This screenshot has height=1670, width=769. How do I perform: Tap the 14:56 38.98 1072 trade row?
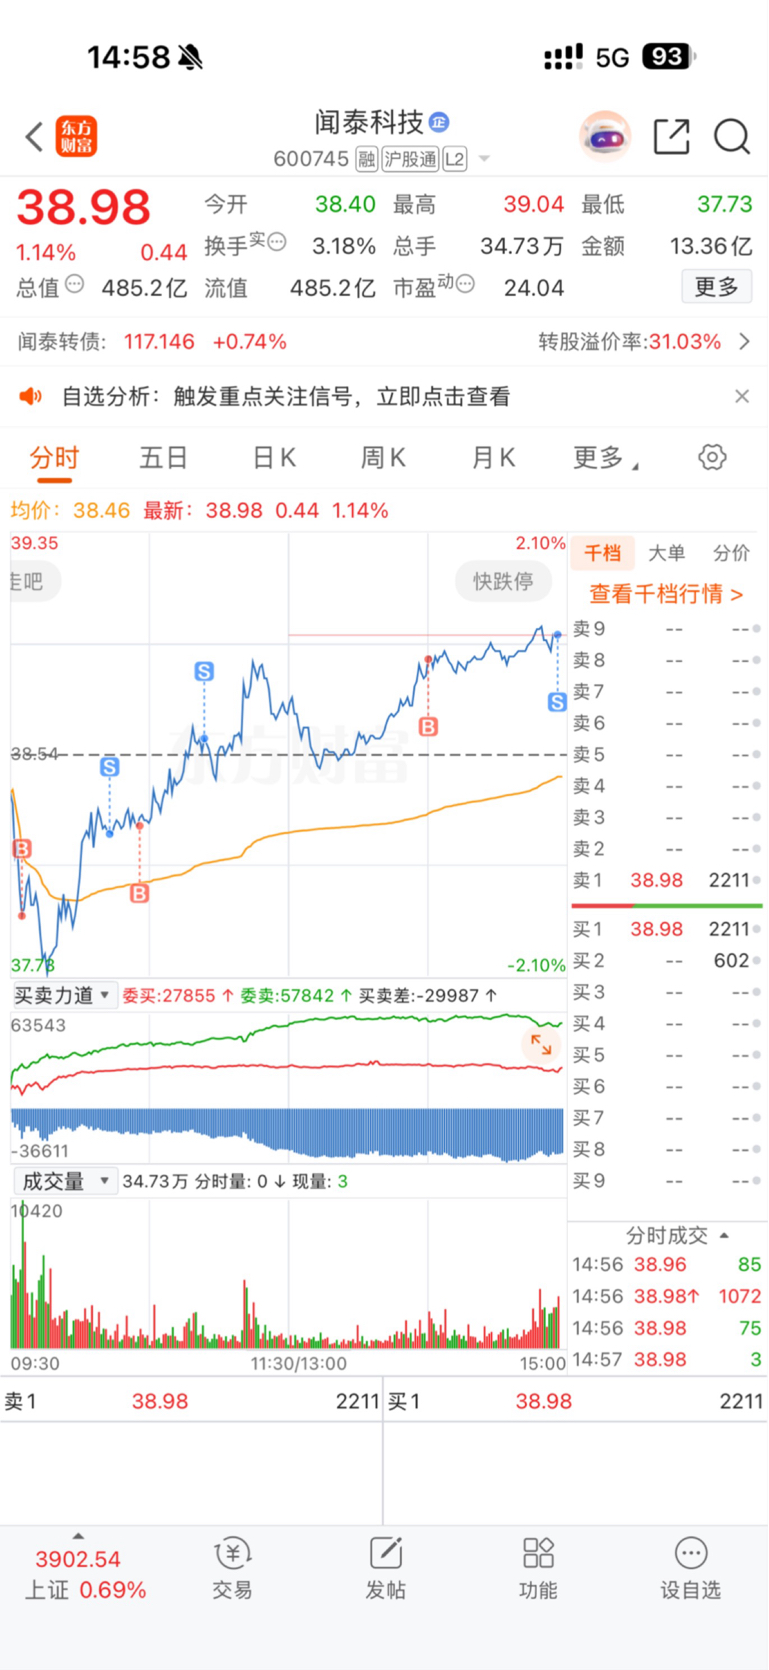coord(666,1296)
